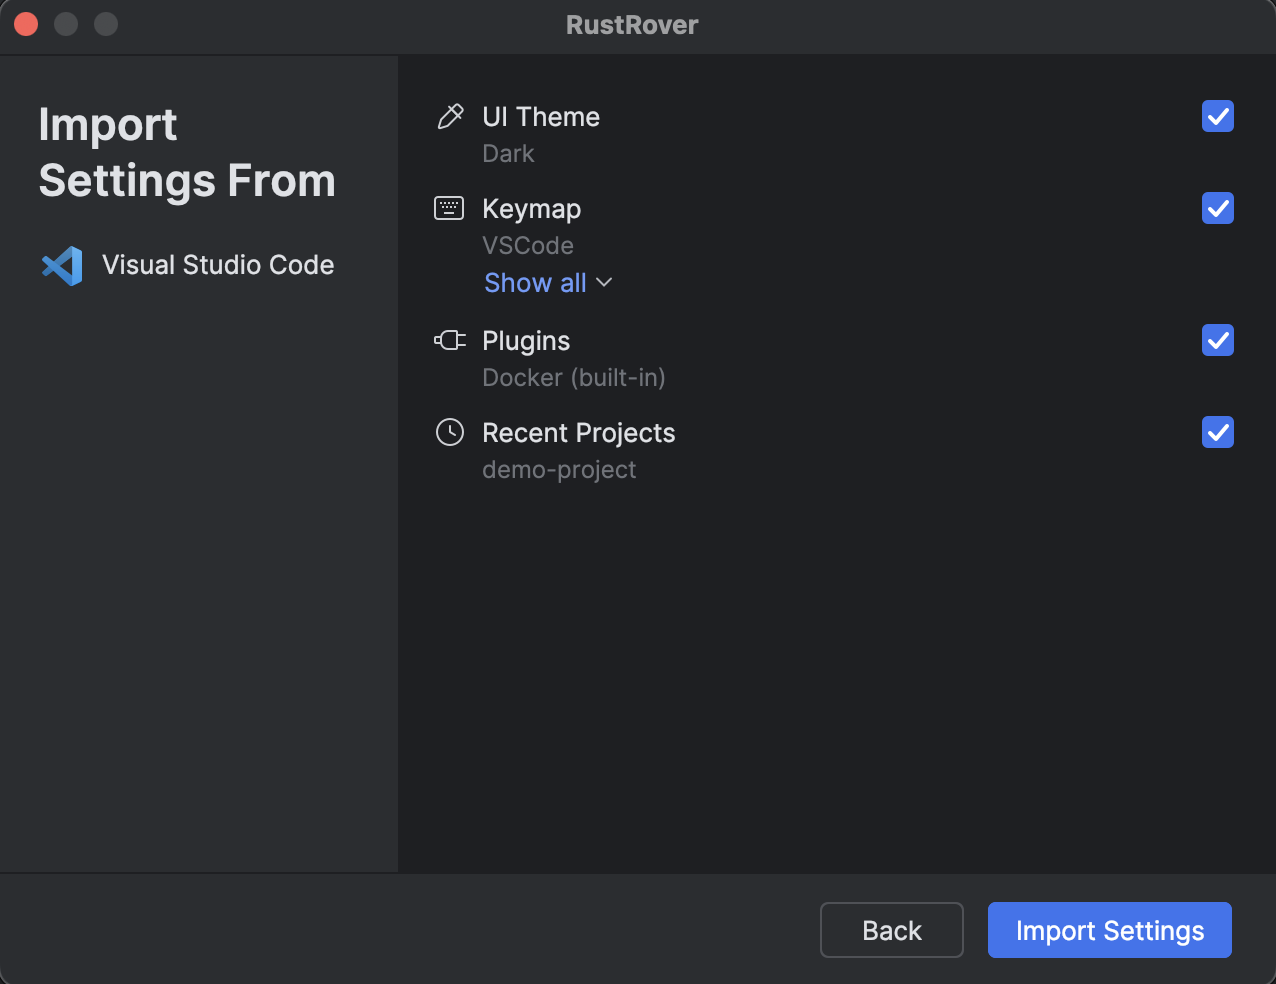Screen dimensions: 1276x984
Task: Expand the Show all keymap list
Action: 535,283
